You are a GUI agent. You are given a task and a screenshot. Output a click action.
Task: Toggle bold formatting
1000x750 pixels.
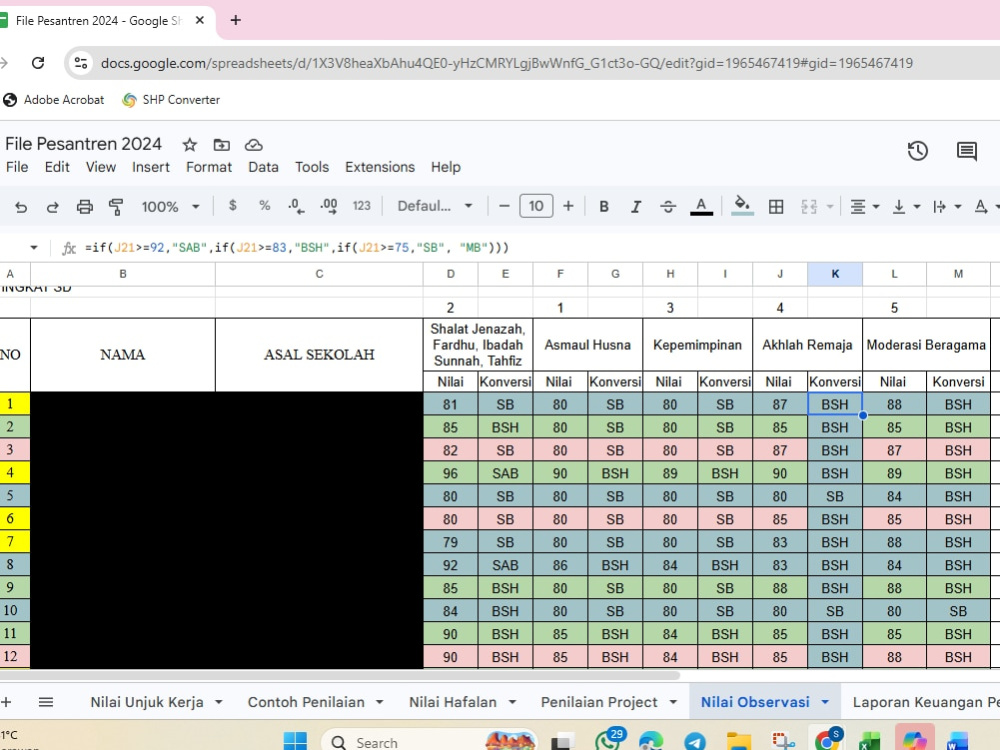pos(604,207)
